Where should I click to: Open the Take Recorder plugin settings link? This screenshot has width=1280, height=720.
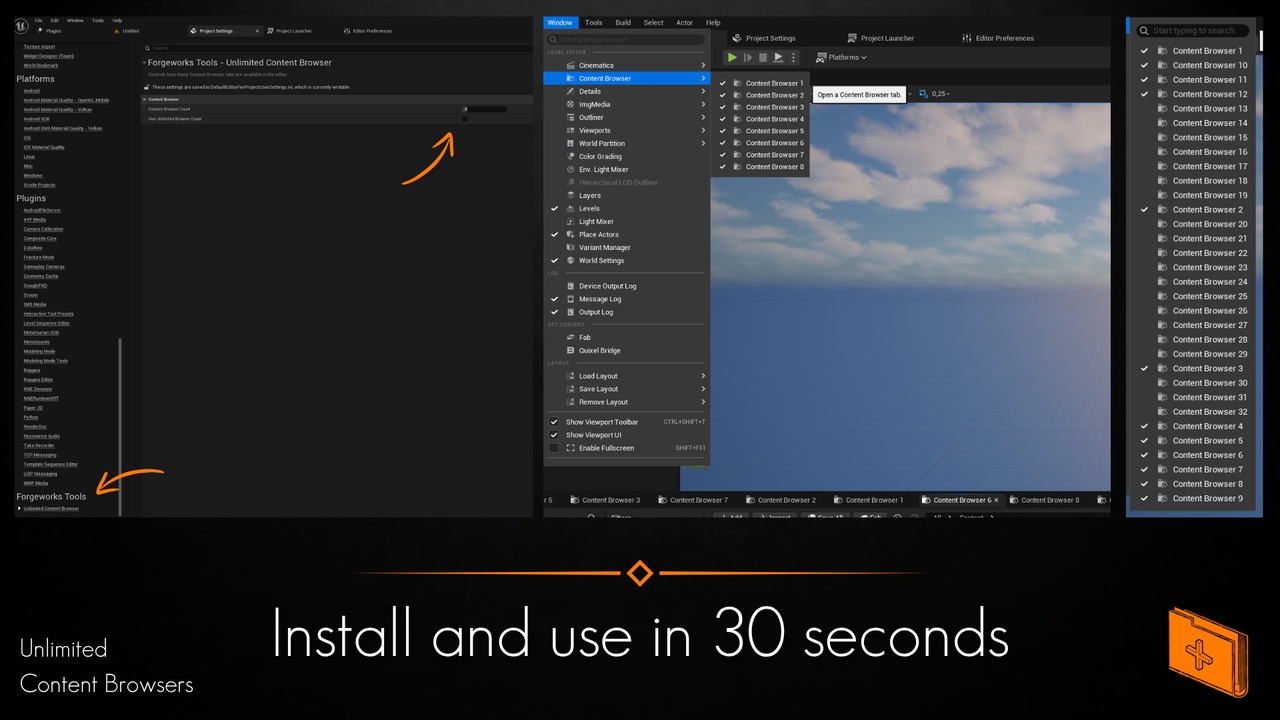click(37, 446)
